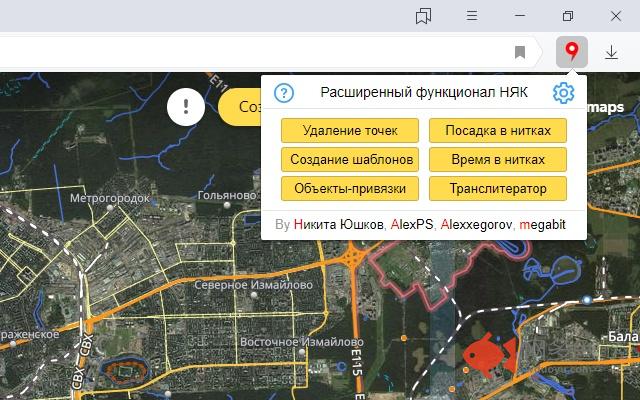
Task: Select Время в нитках button
Action: (x=498, y=160)
